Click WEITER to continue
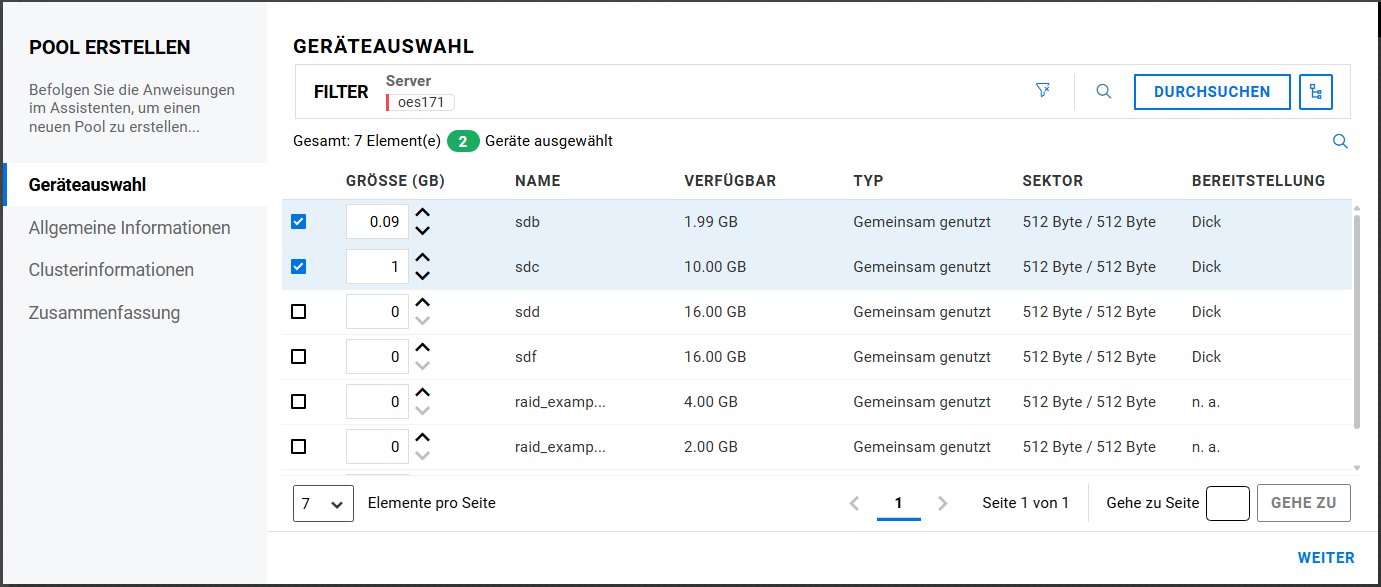The width and height of the screenshot is (1381, 587). pyautogui.click(x=1326, y=558)
